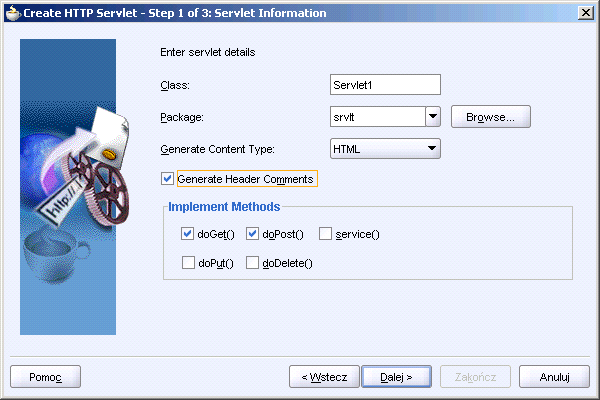Expand the Generate Content Type dropdown

coord(385,149)
